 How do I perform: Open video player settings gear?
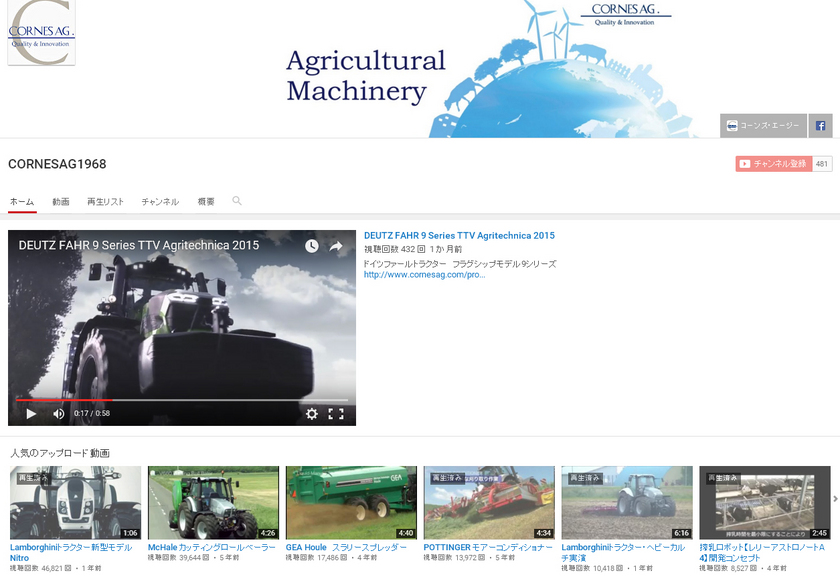point(312,413)
